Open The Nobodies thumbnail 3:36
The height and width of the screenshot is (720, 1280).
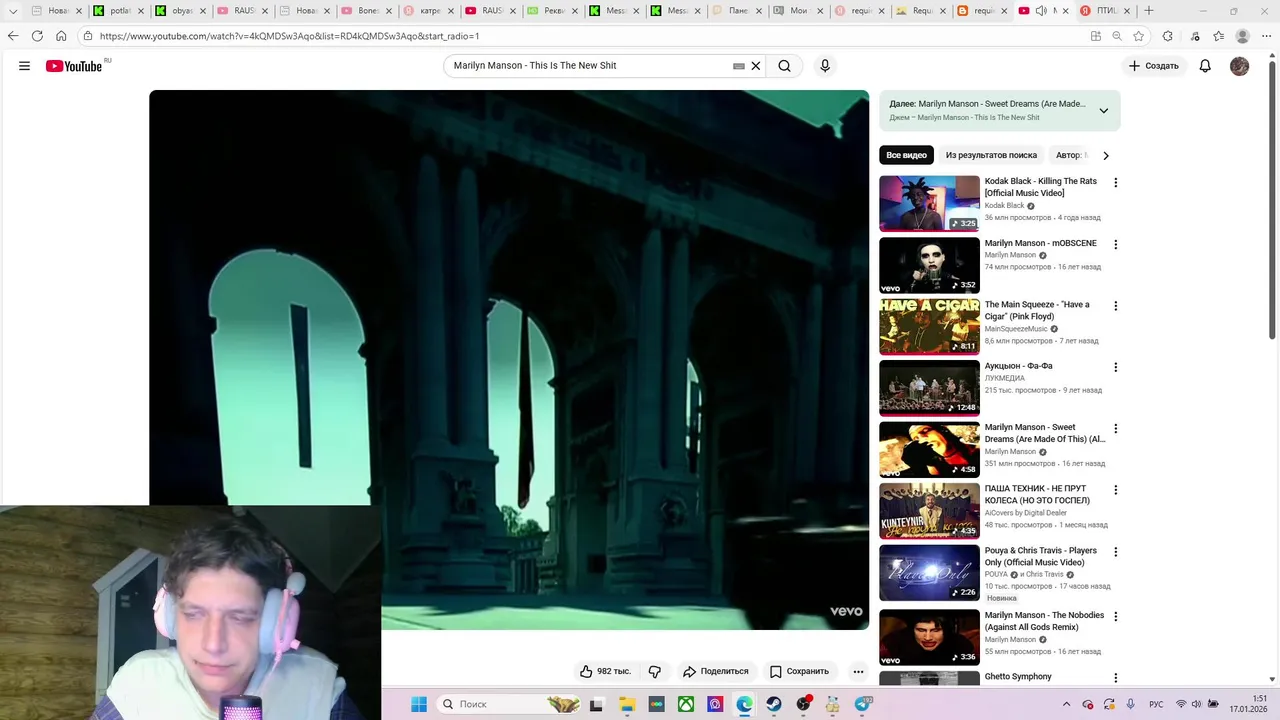coord(929,637)
